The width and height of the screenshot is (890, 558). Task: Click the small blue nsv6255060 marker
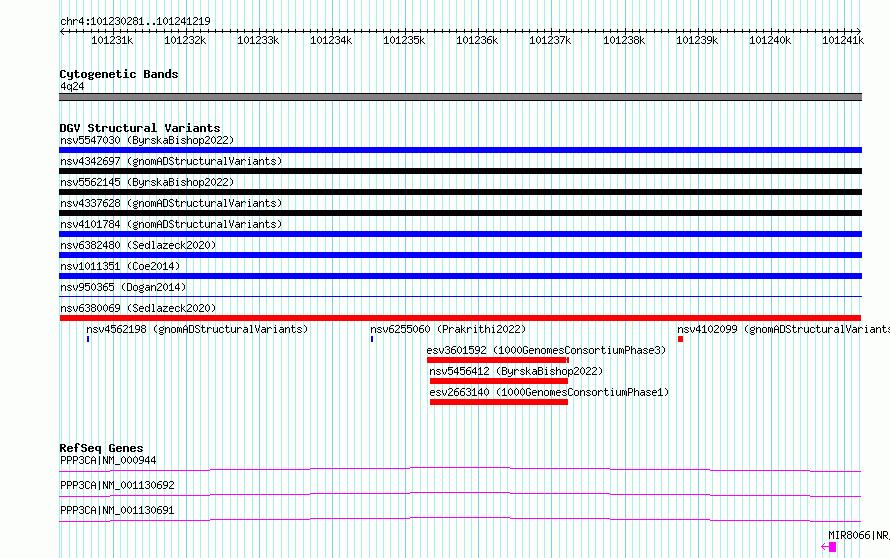372,339
